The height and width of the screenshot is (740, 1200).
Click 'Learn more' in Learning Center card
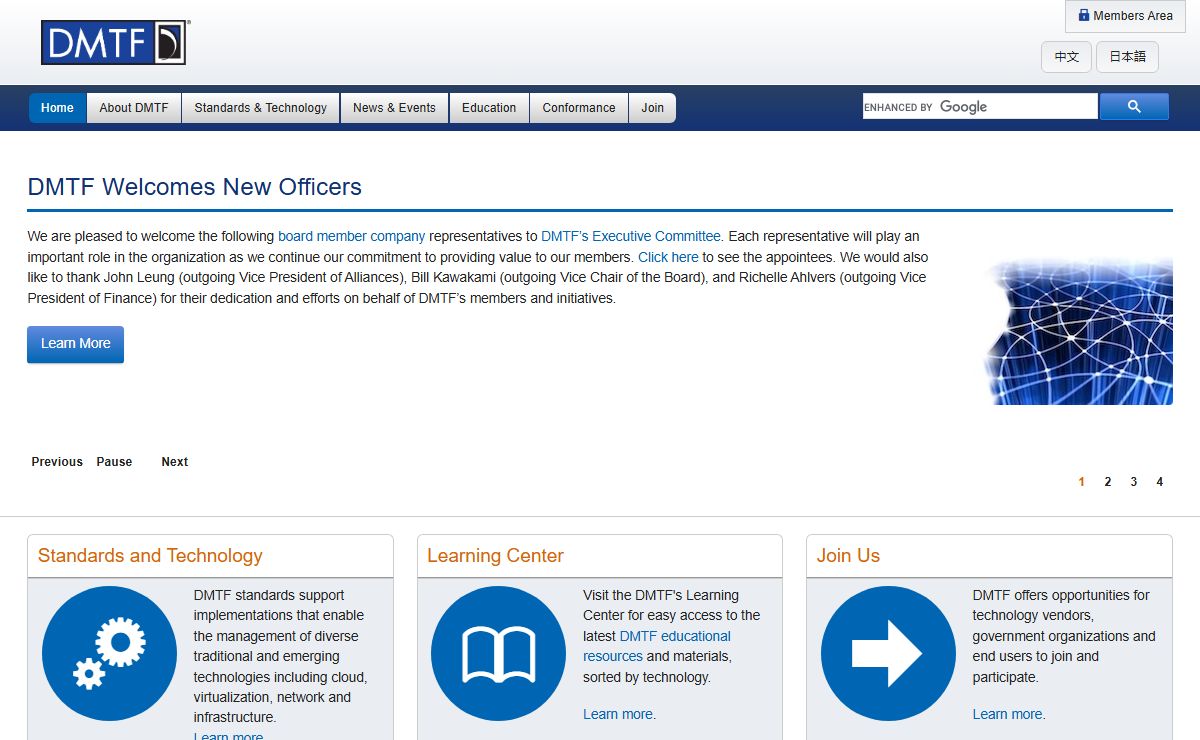coord(619,714)
